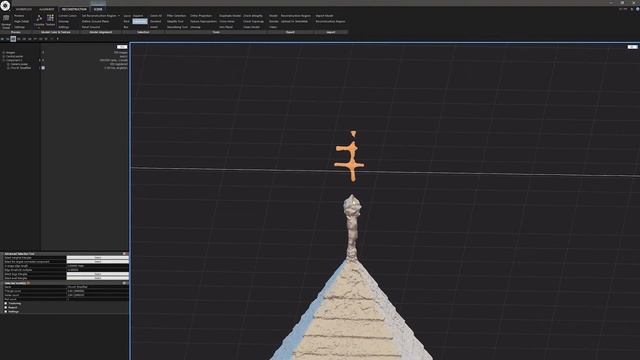The image size is (640, 360).
Task: Click Deselect in the ribbon
Action: 155,21
